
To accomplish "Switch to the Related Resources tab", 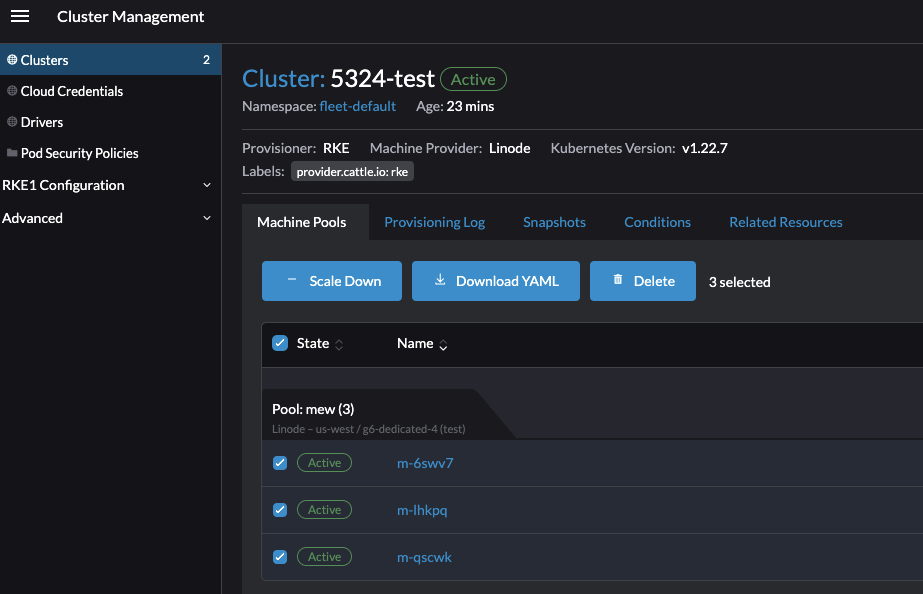I will [785, 221].
